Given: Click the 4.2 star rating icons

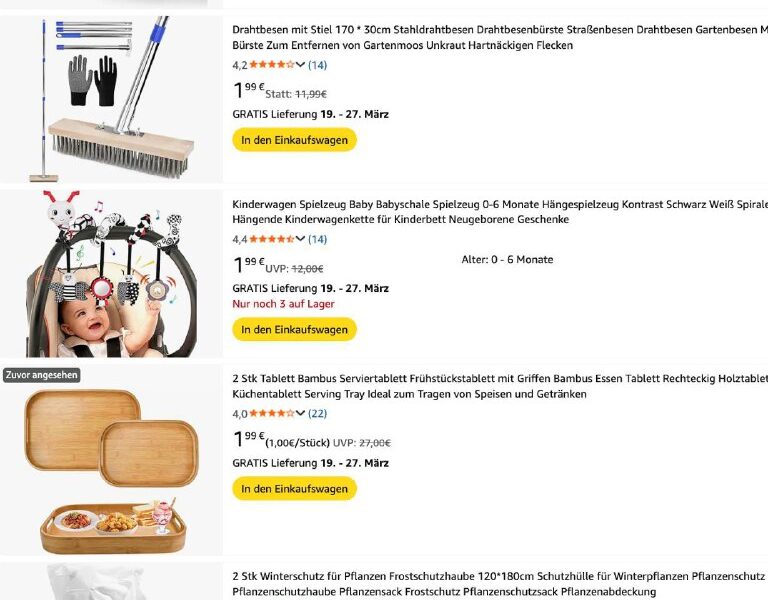Looking at the screenshot, I should 271,65.
